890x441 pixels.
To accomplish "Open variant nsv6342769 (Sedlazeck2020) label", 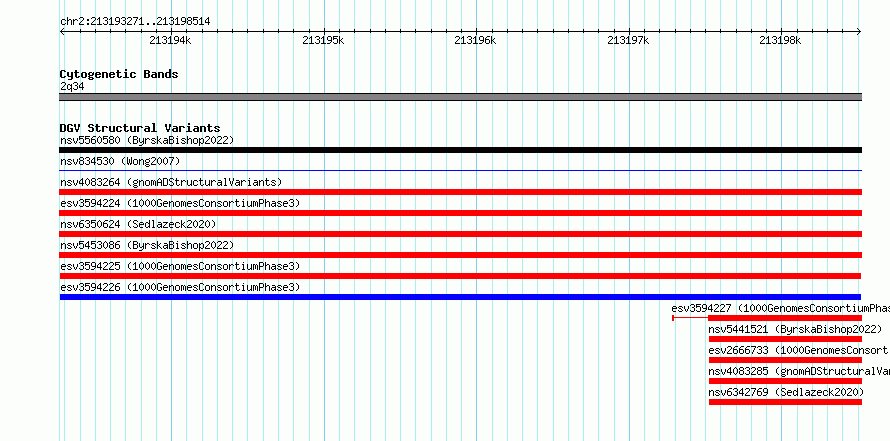I will pyautogui.click(x=786, y=392).
